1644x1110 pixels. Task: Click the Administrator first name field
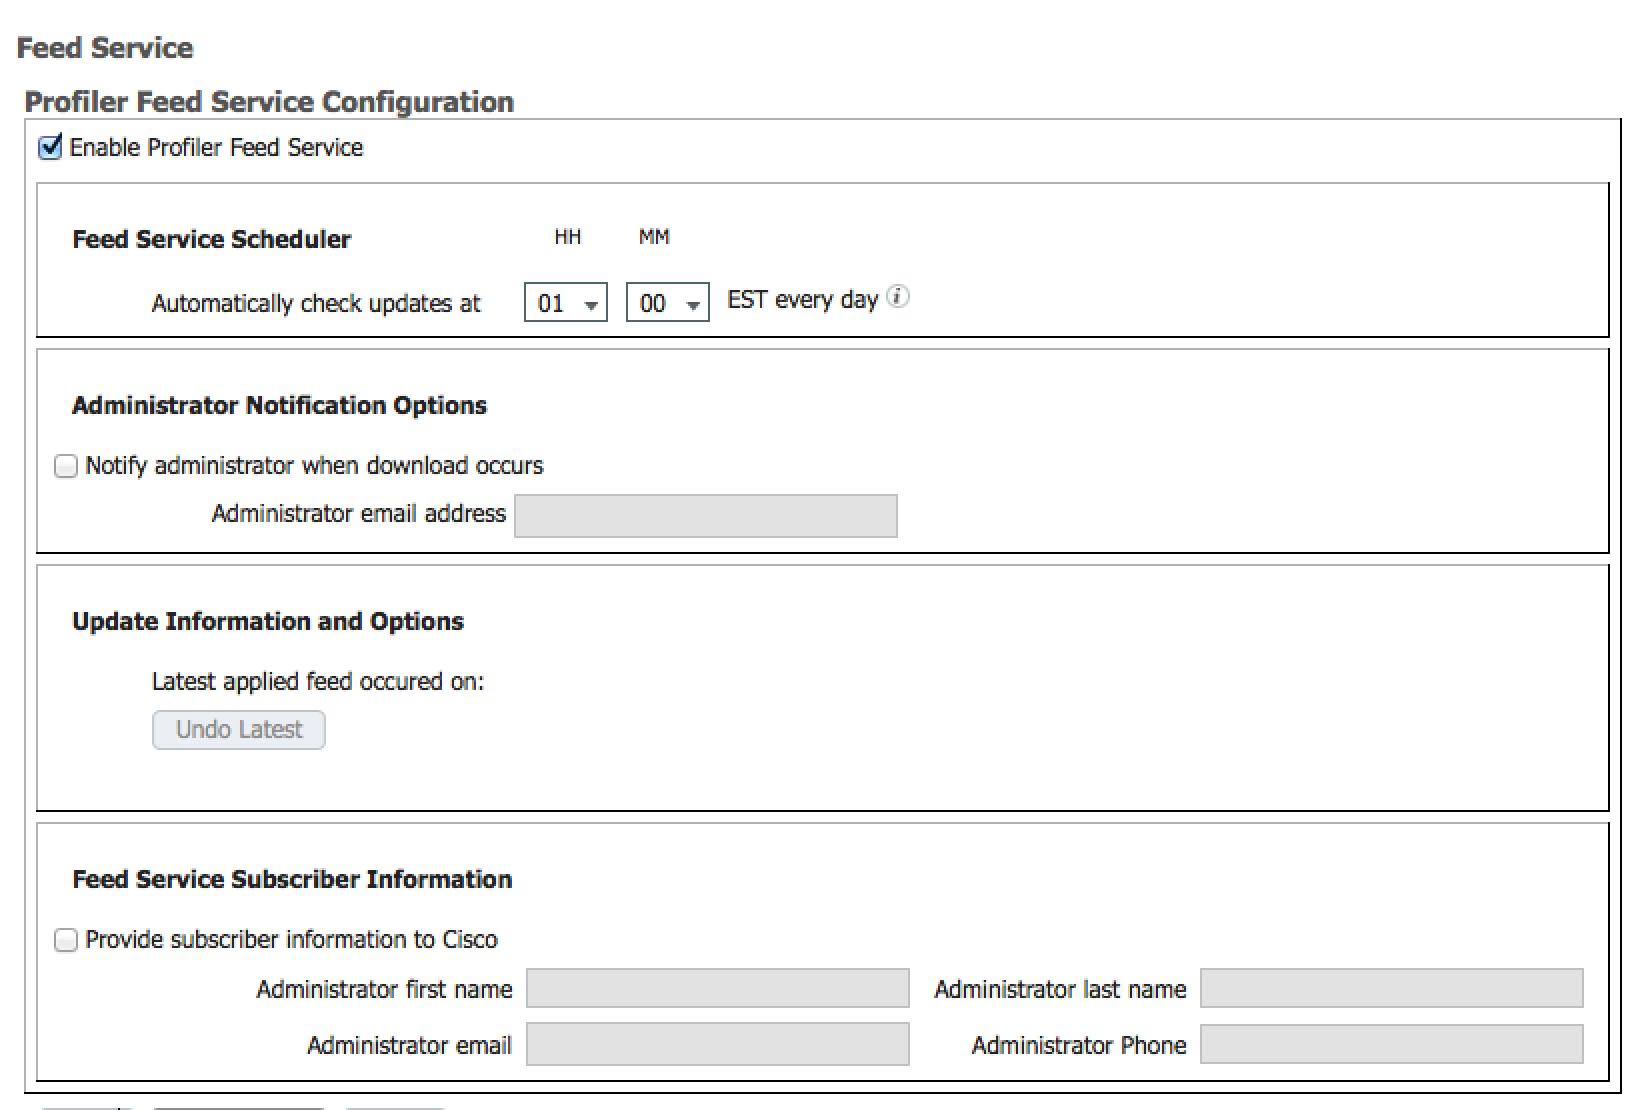717,989
